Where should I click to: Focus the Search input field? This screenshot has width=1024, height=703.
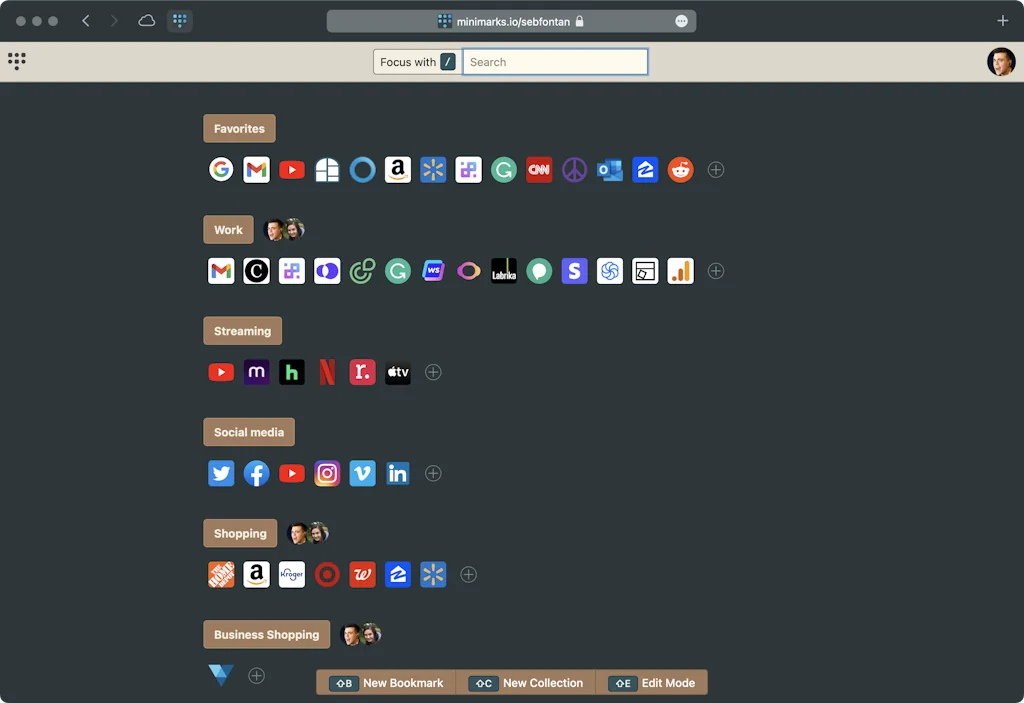click(555, 62)
